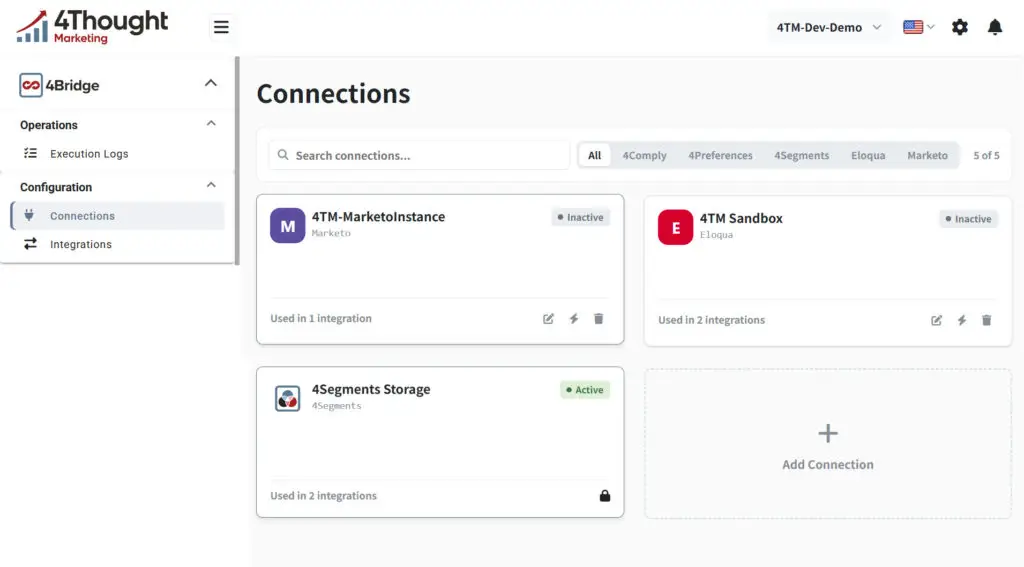The height and width of the screenshot is (567, 1024).
Task: Click the 4Segments subtitle text
Action: click(336, 406)
